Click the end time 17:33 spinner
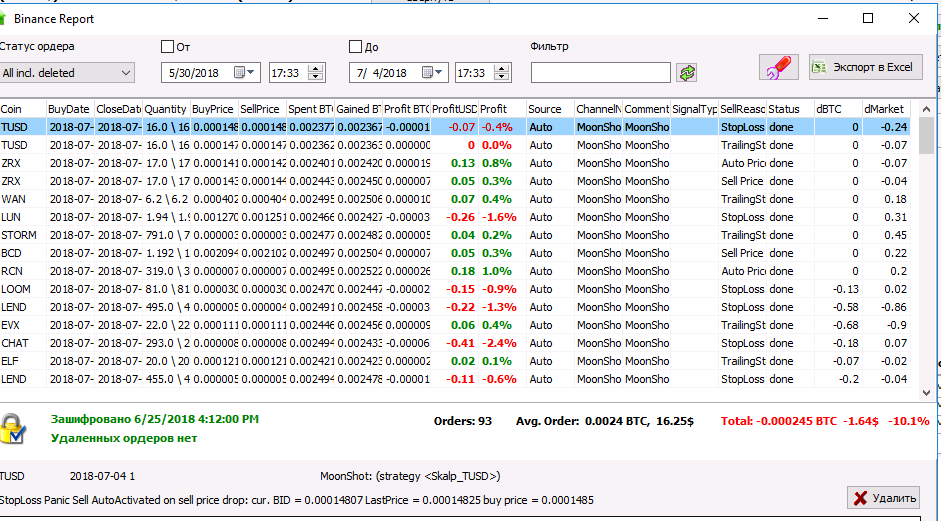This screenshot has height=521, width=941. tap(504, 73)
